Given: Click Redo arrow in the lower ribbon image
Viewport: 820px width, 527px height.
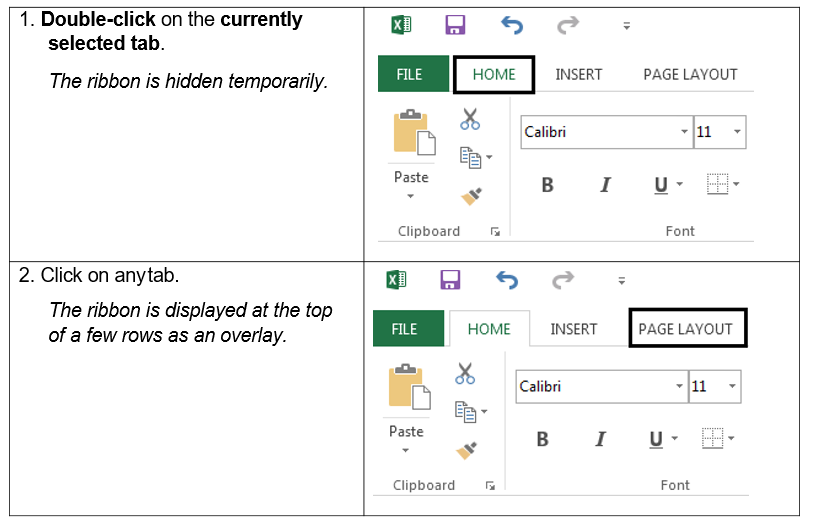Looking at the screenshot, I should [x=564, y=280].
